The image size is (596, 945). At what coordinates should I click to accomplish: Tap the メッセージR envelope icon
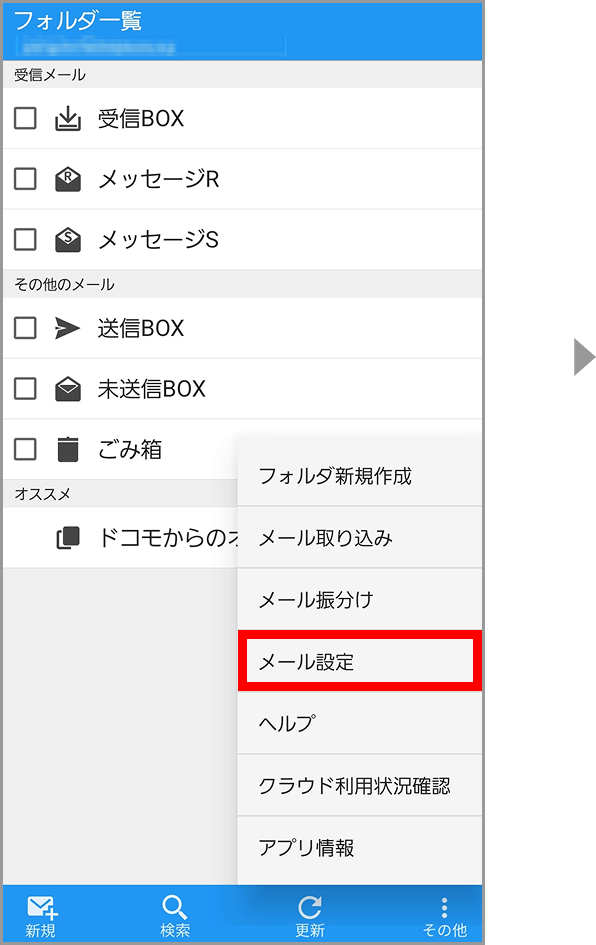pos(68,179)
